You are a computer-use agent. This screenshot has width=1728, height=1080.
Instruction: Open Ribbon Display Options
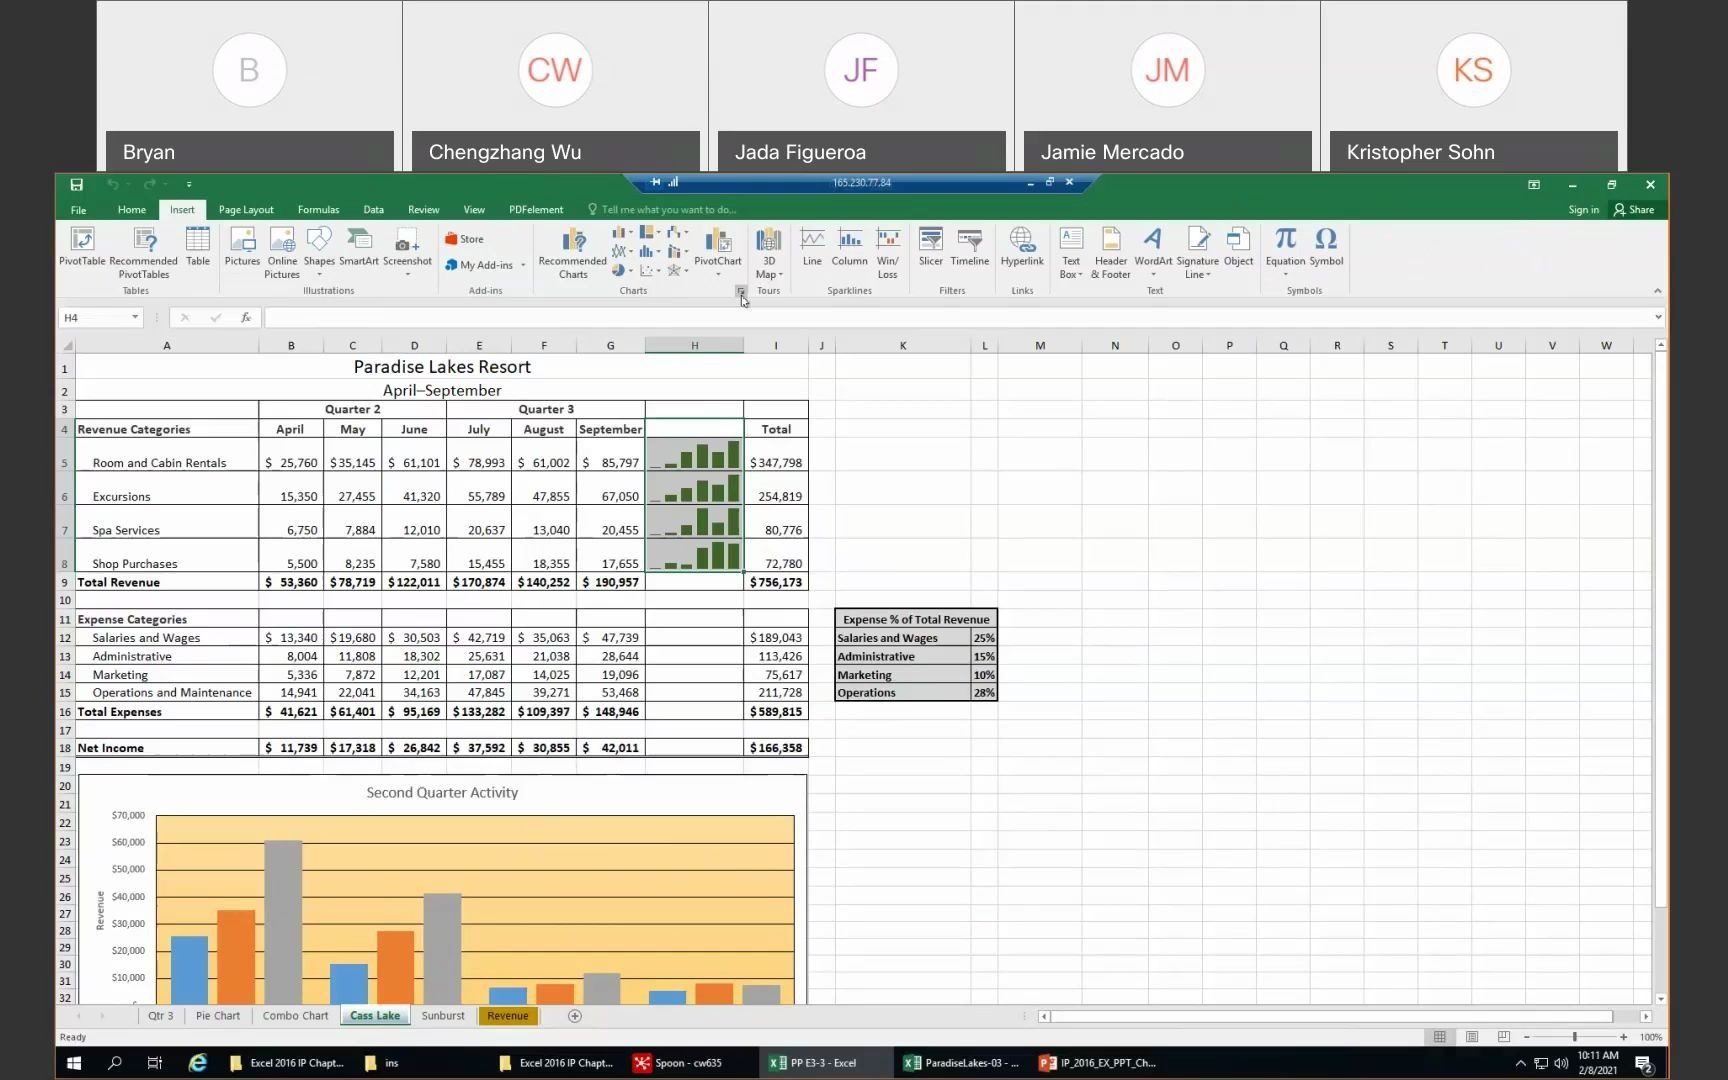tap(1534, 184)
